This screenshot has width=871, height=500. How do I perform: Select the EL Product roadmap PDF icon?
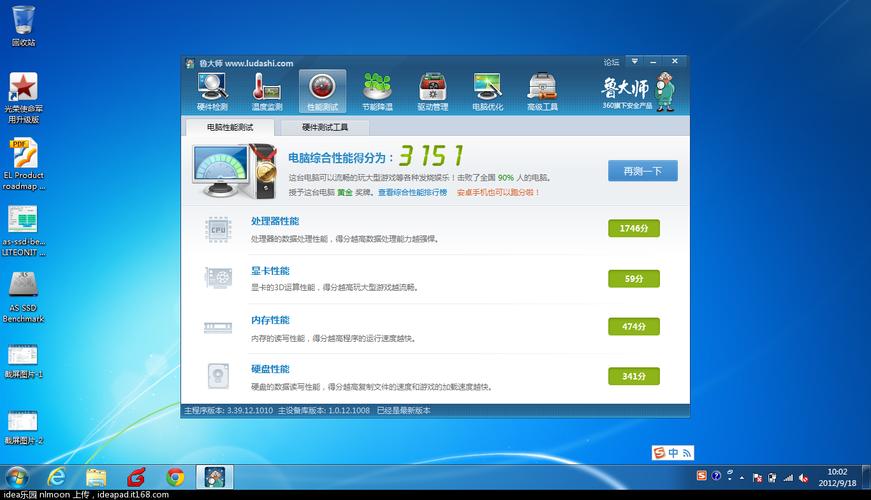click(x=23, y=164)
